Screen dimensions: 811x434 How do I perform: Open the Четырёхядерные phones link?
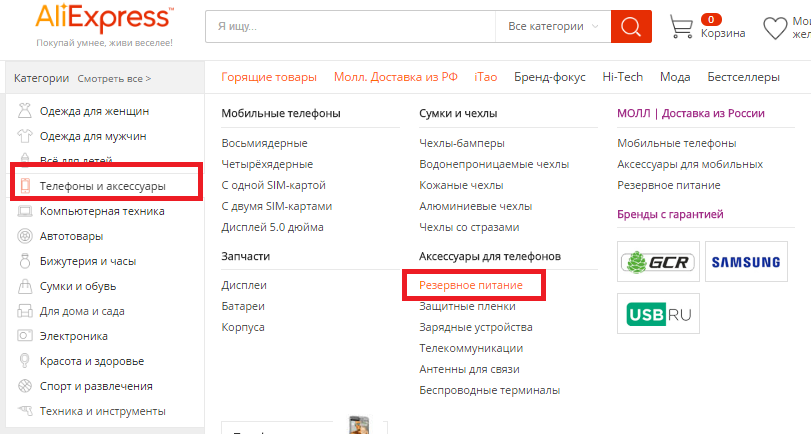[x=267, y=164]
